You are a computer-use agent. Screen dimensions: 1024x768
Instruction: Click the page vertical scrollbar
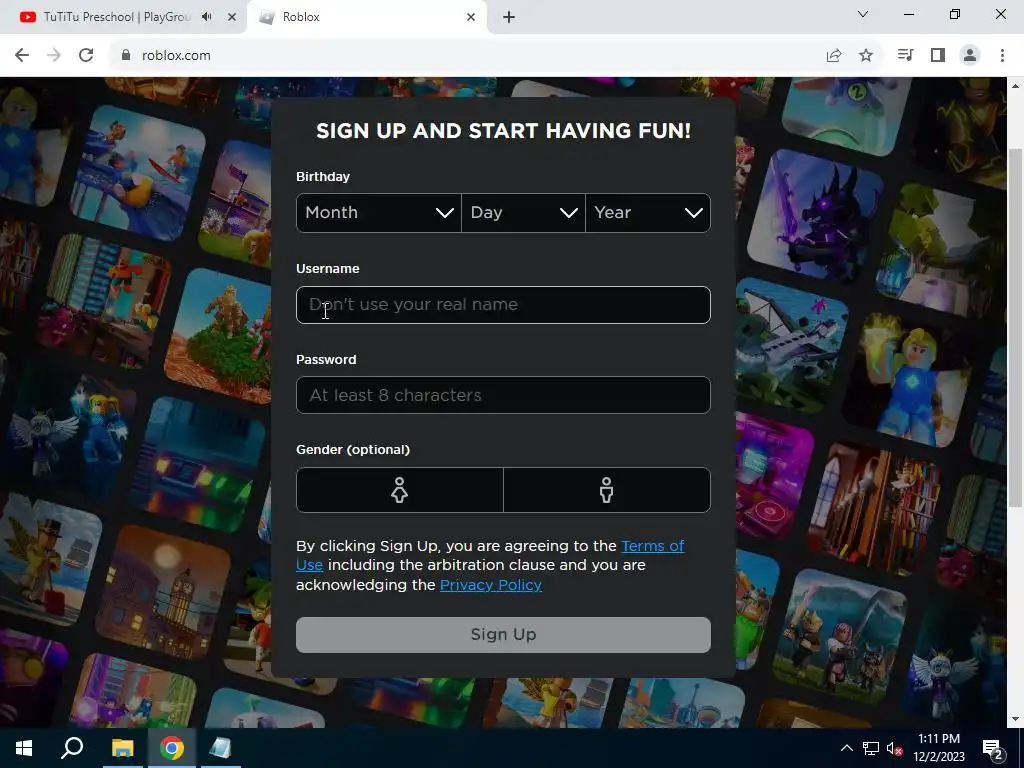coord(1016,327)
